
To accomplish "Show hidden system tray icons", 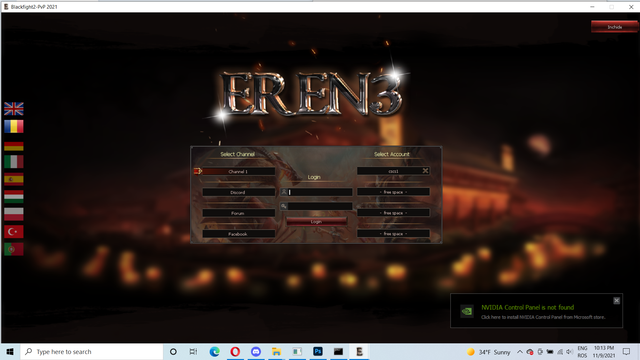I will click(520, 352).
